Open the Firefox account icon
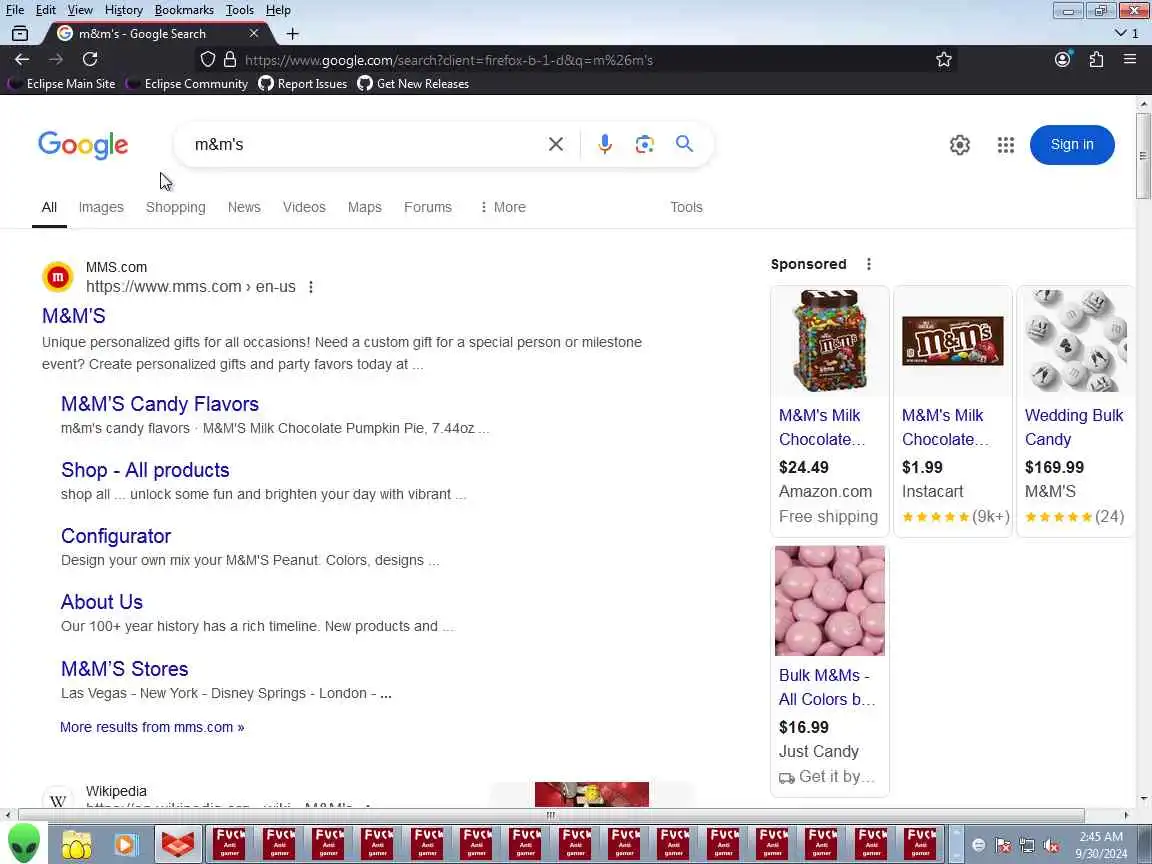 click(x=1062, y=60)
